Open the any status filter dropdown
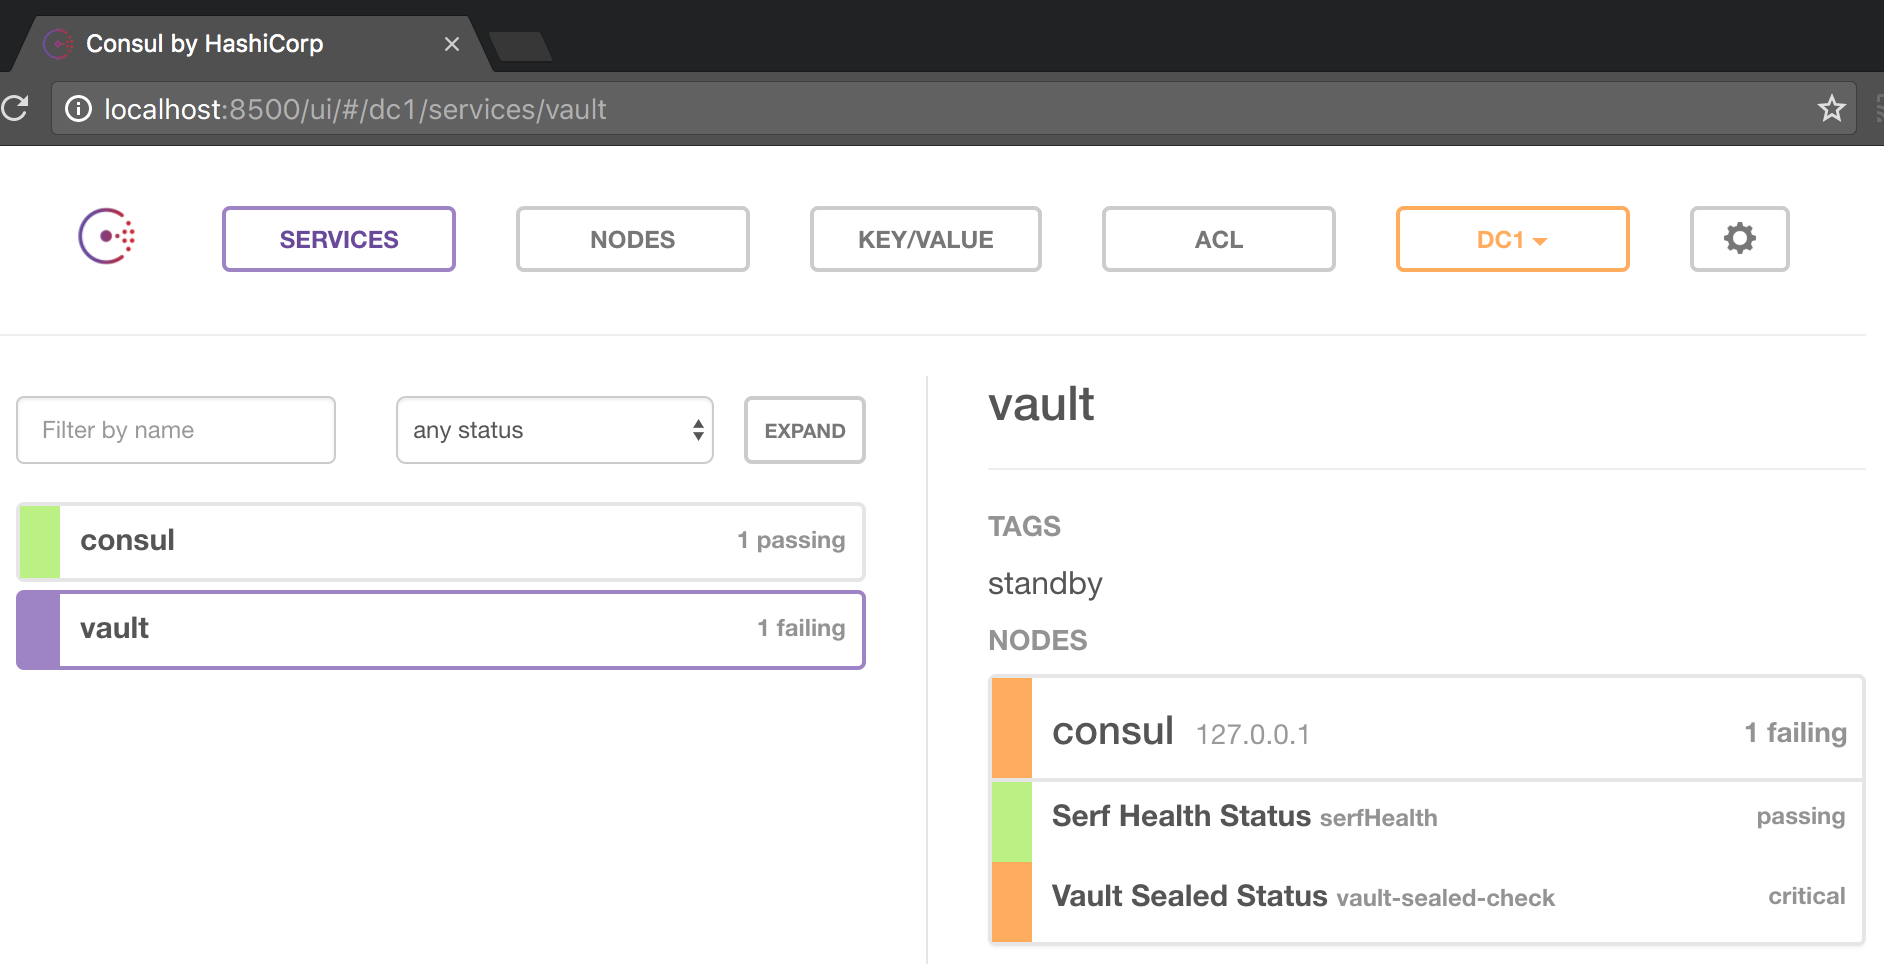Image resolution: width=1884 pixels, height=964 pixels. tap(555, 430)
